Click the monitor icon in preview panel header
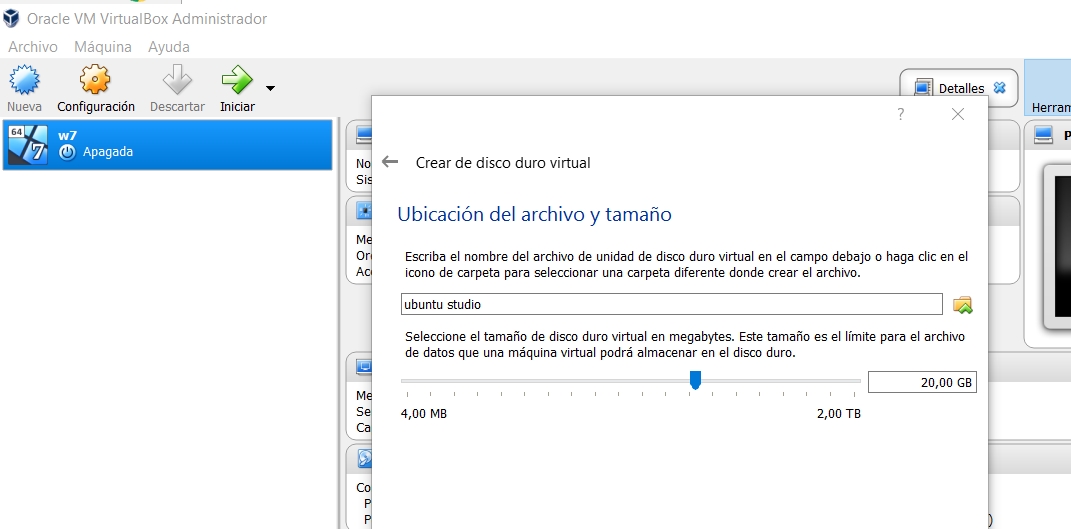The width and height of the screenshot is (1071, 529). [x=1044, y=135]
